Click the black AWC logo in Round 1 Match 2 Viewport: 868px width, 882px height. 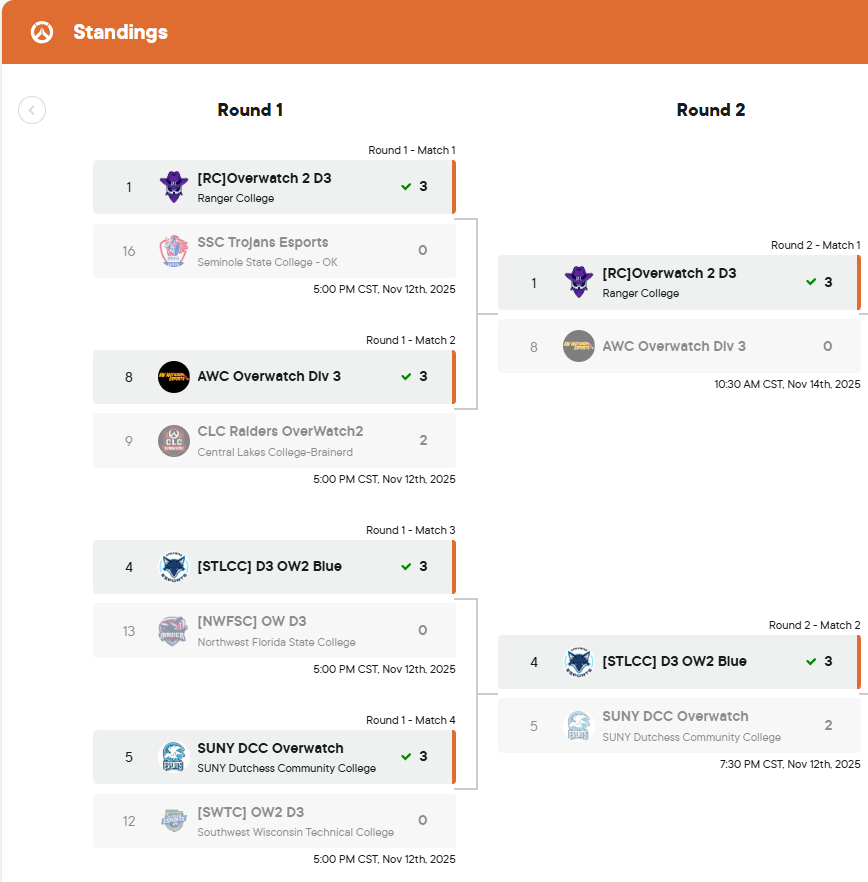pyautogui.click(x=174, y=377)
